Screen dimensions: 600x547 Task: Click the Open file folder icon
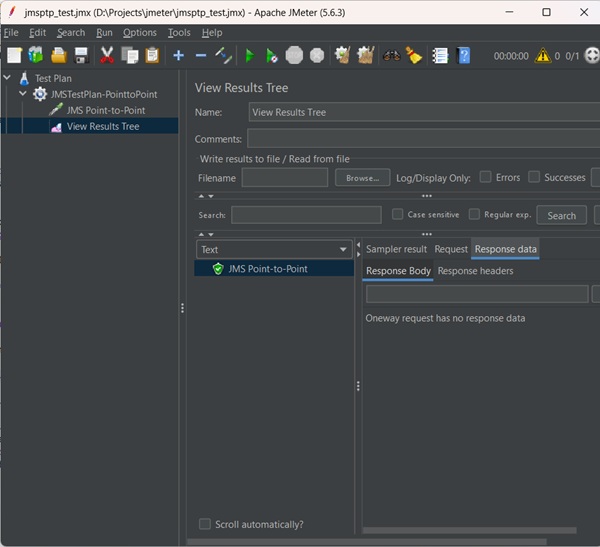[59, 55]
